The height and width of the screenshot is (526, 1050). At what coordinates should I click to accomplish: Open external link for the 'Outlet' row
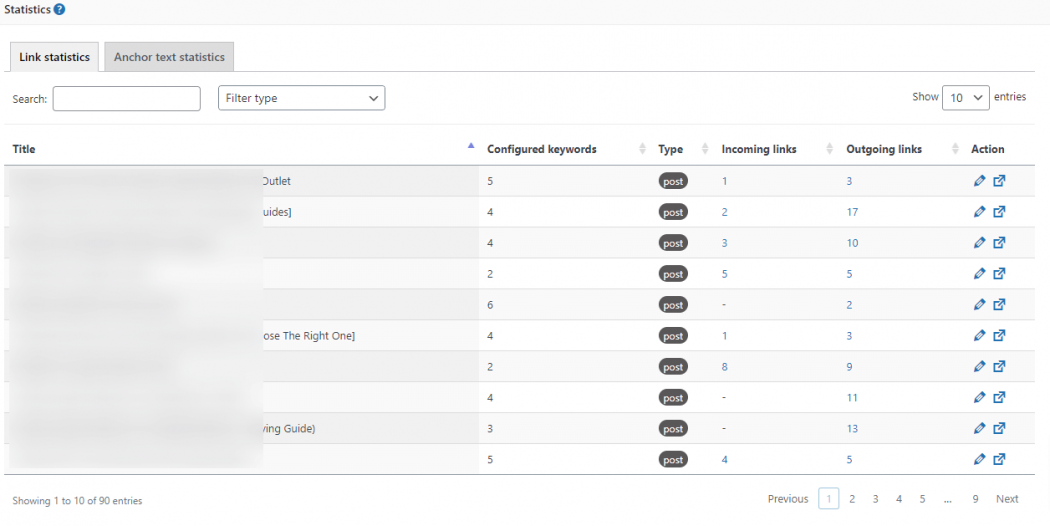point(999,181)
